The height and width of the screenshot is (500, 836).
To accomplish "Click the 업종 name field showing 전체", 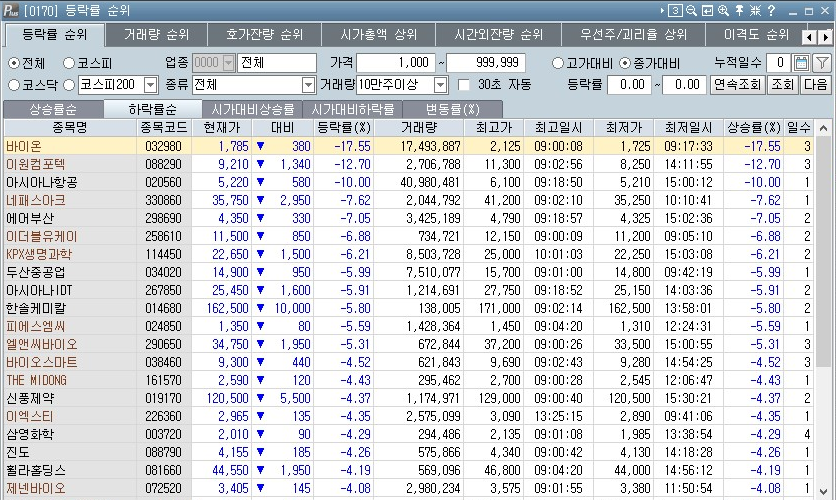I will [x=277, y=63].
